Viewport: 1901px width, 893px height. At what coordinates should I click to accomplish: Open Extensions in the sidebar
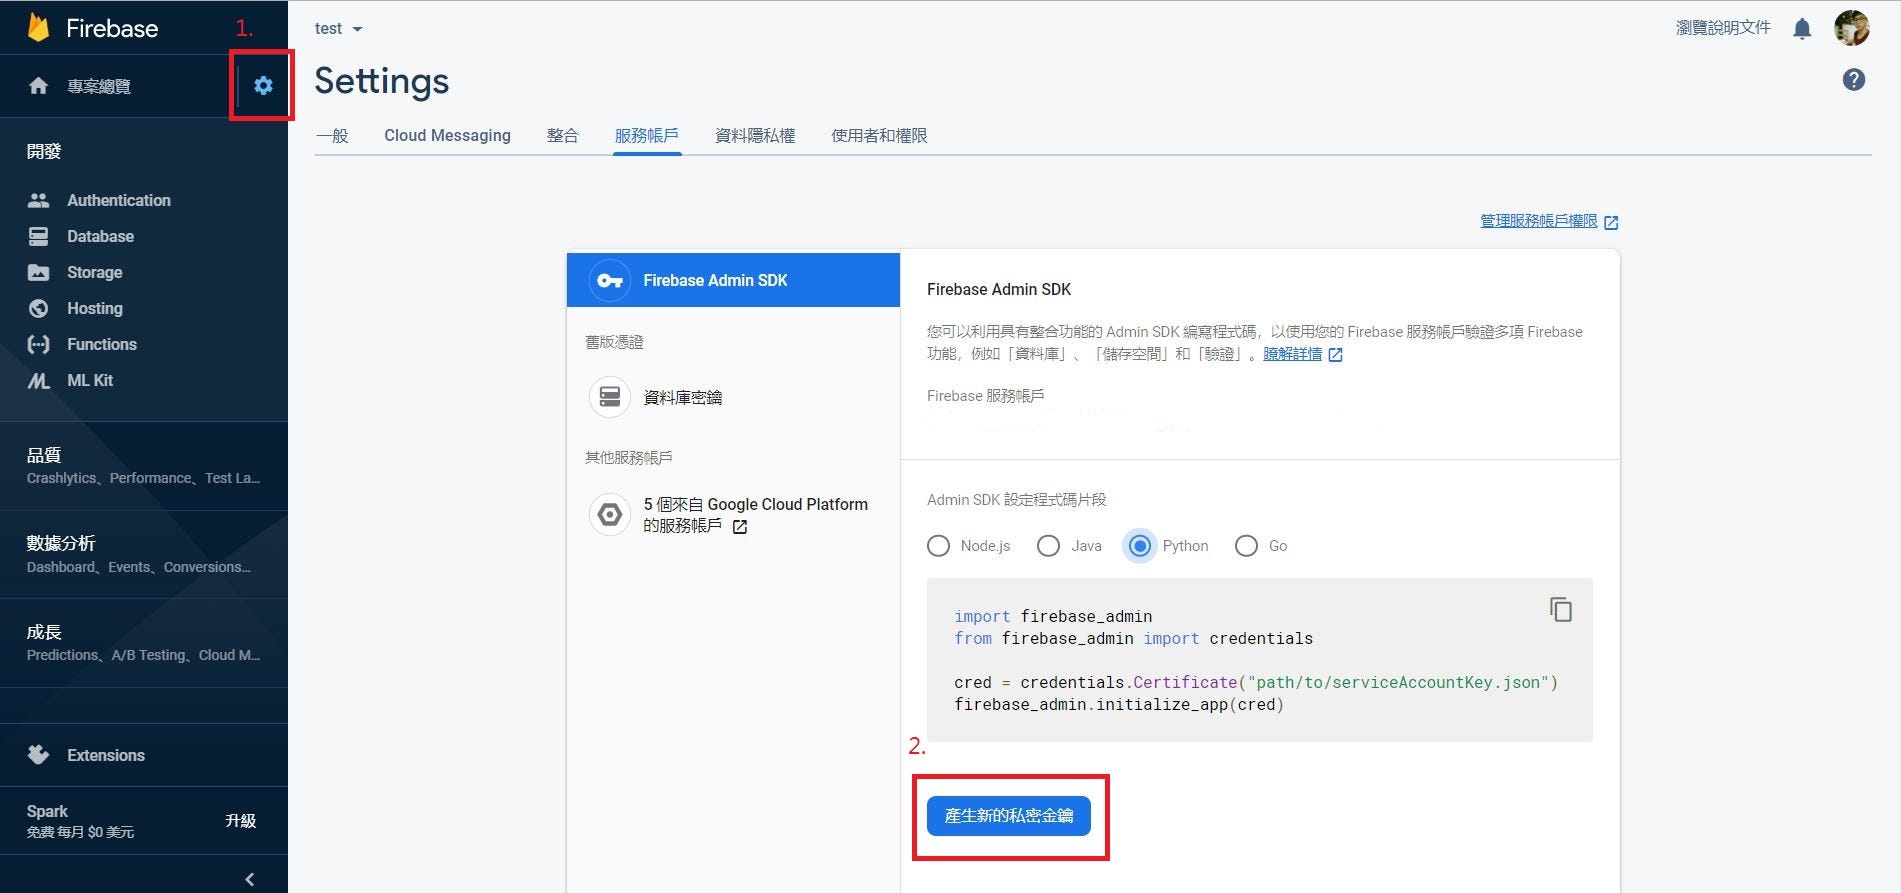tap(105, 755)
